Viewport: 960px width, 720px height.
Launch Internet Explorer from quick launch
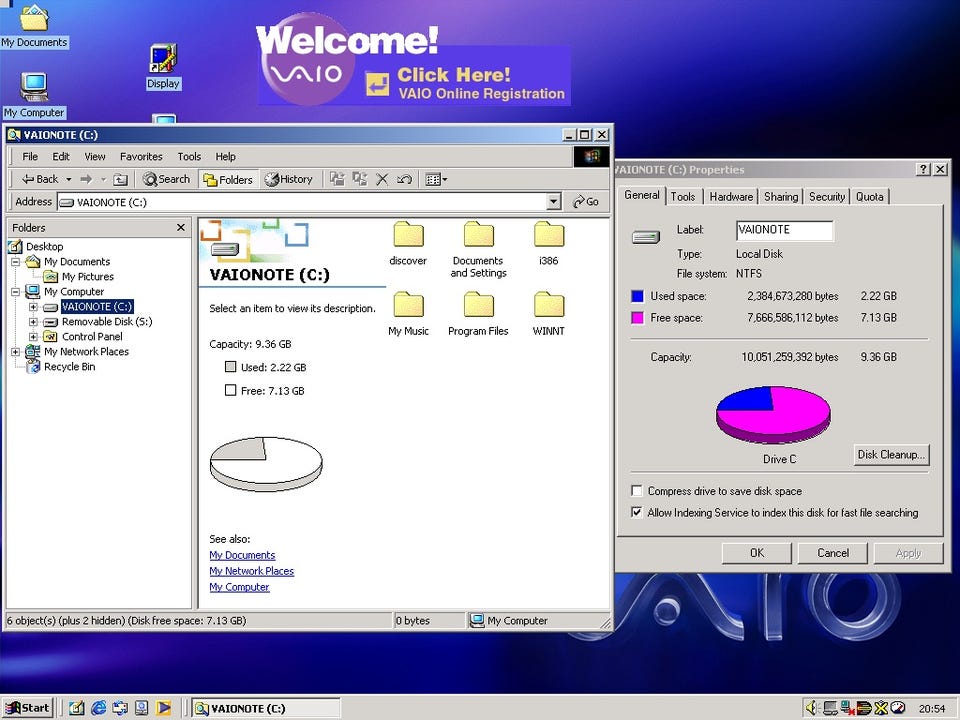coord(98,708)
